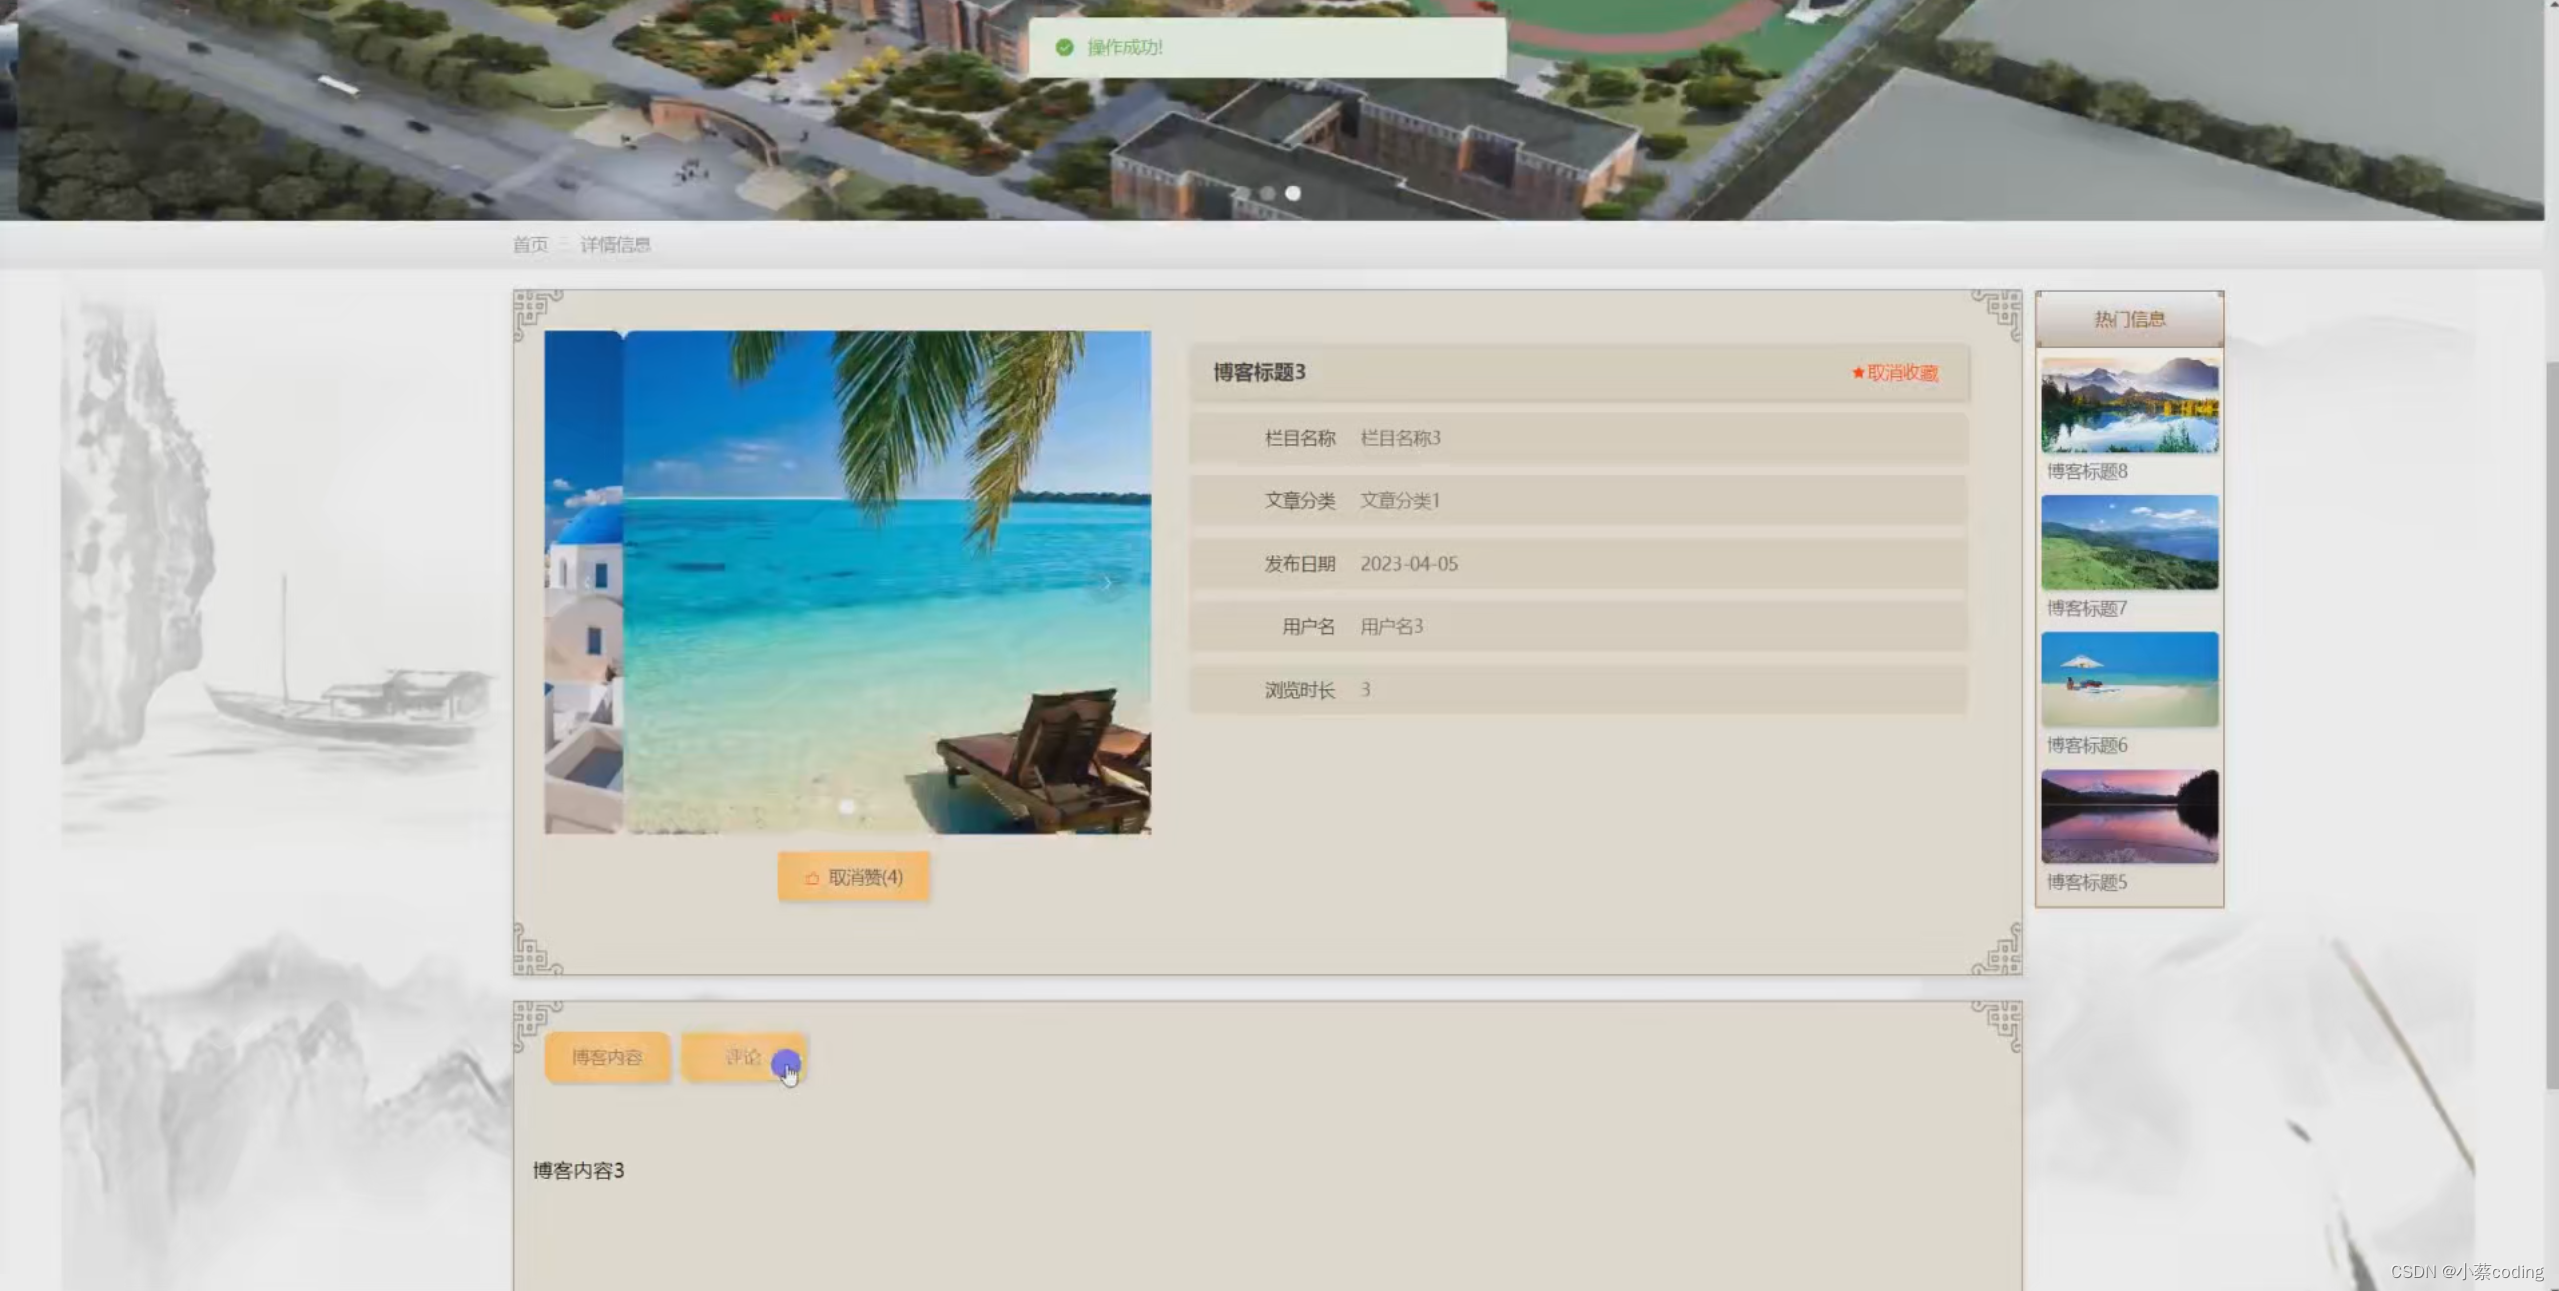2559x1291 pixels.
Task: Click the 详情信息 breadcrumb label
Action: pyautogui.click(x=616, y=244)
